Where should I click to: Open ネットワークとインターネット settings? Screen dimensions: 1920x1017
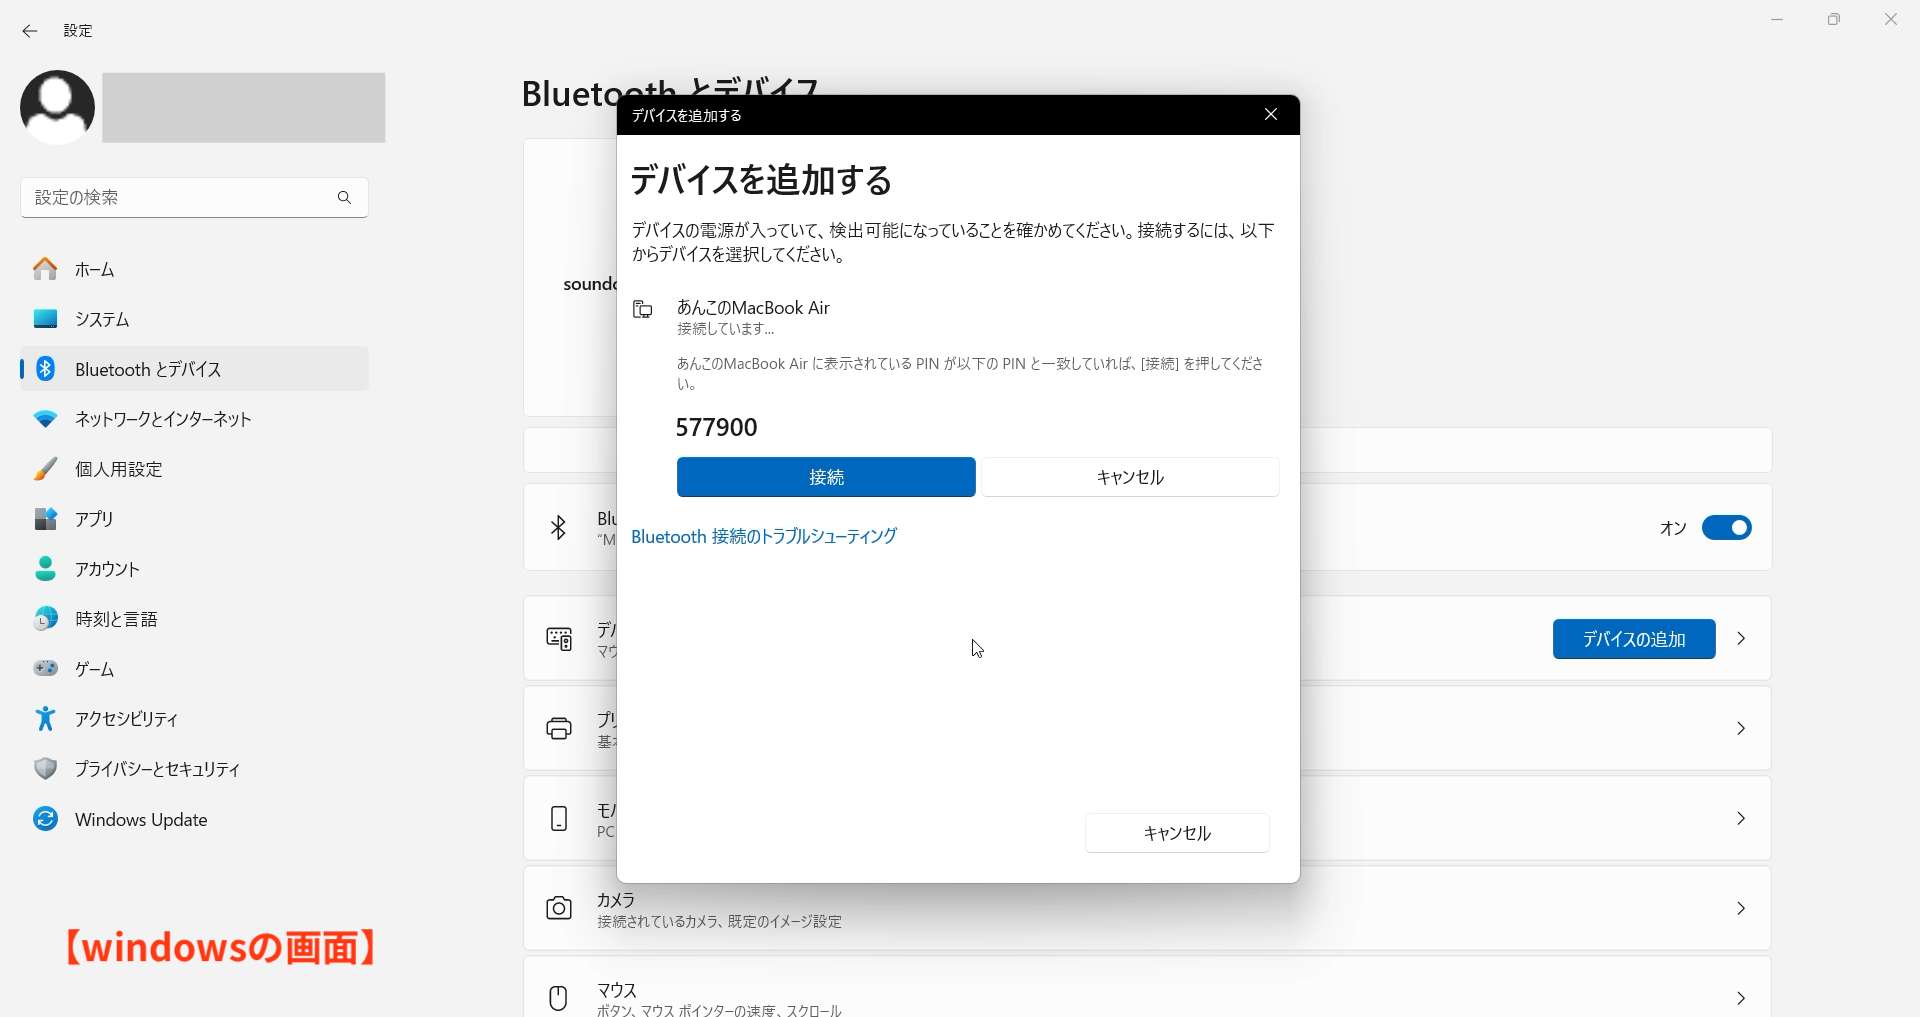(194, 419)
